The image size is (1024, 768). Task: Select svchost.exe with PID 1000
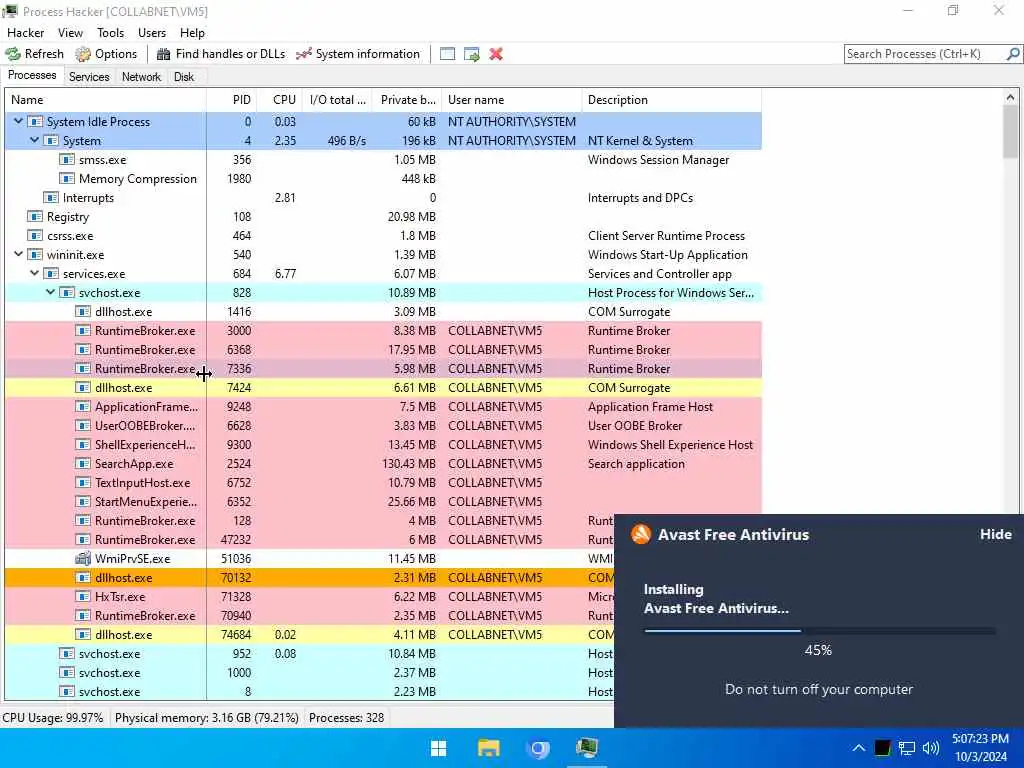point(310,673)
